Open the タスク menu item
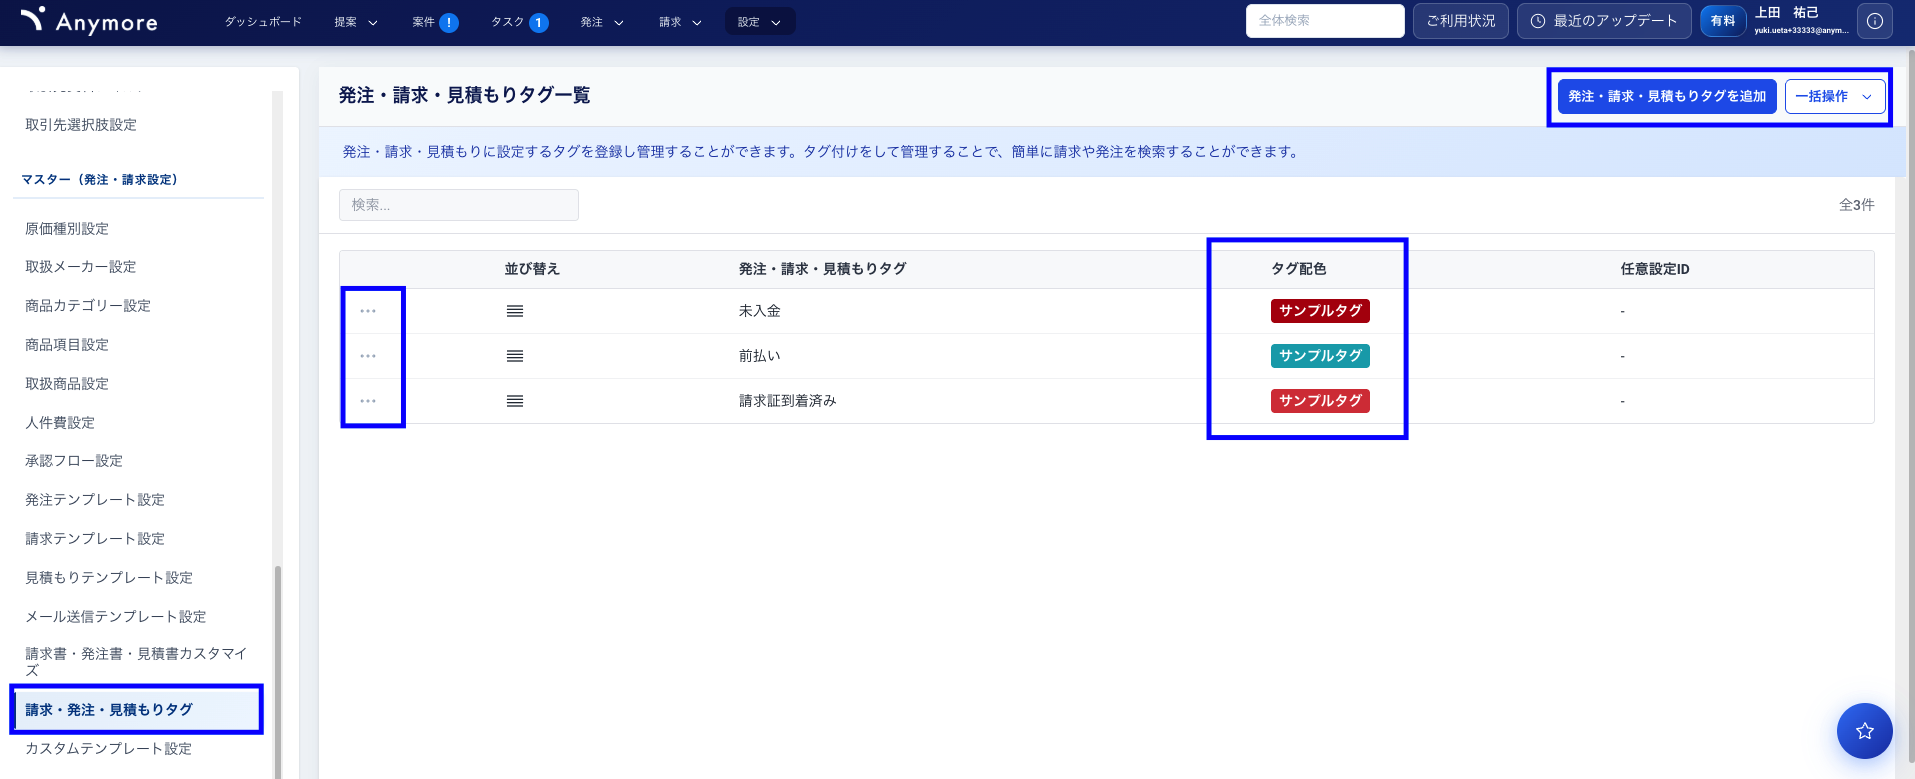Image resolution: width=1915 pixels, height=779 pixels. (507, 22)
